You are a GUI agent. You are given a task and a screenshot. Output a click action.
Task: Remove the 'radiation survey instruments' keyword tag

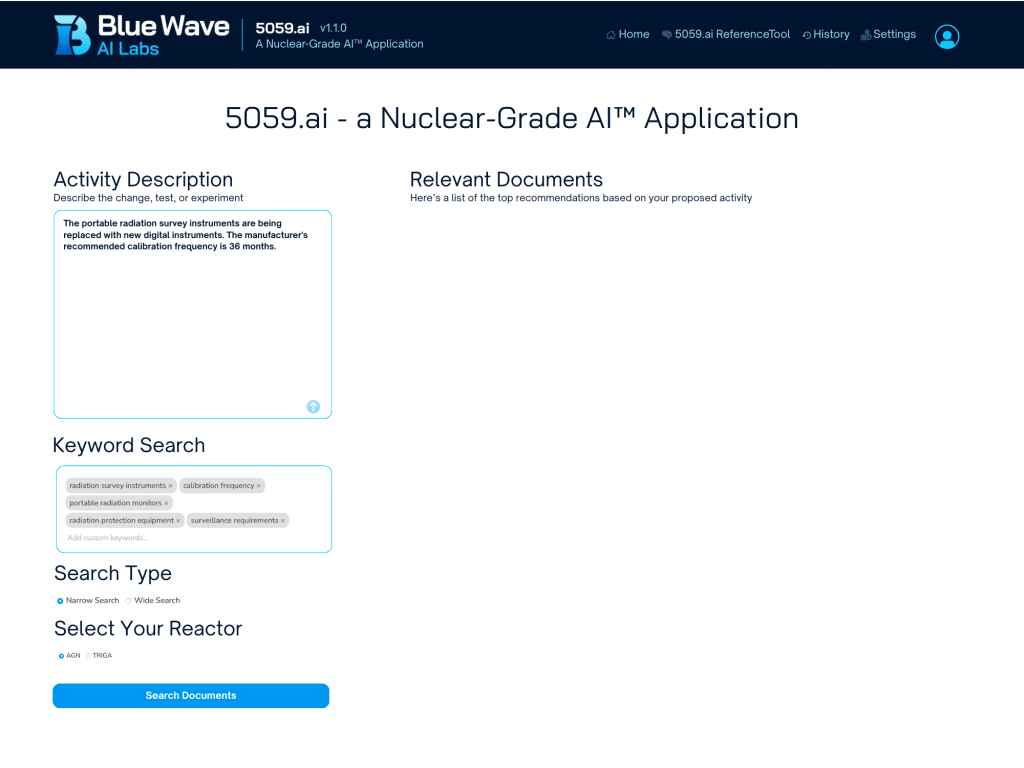tap(171, 486)
